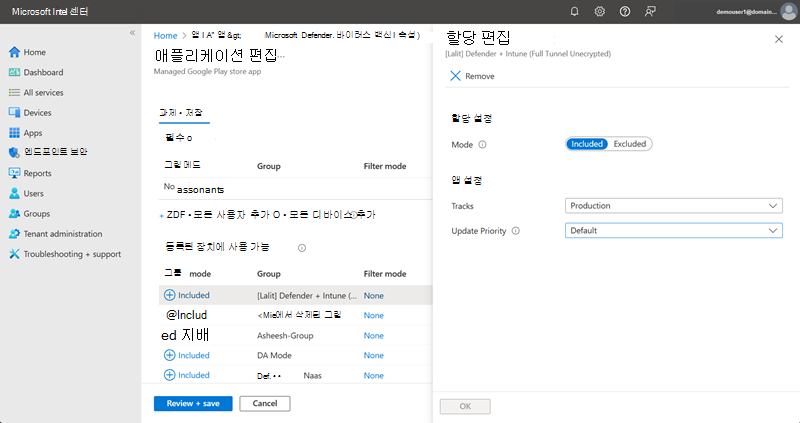Viewport: 800px width, 423px height.
Task: Click None filter in Naas row
Action: pos(373,375)
